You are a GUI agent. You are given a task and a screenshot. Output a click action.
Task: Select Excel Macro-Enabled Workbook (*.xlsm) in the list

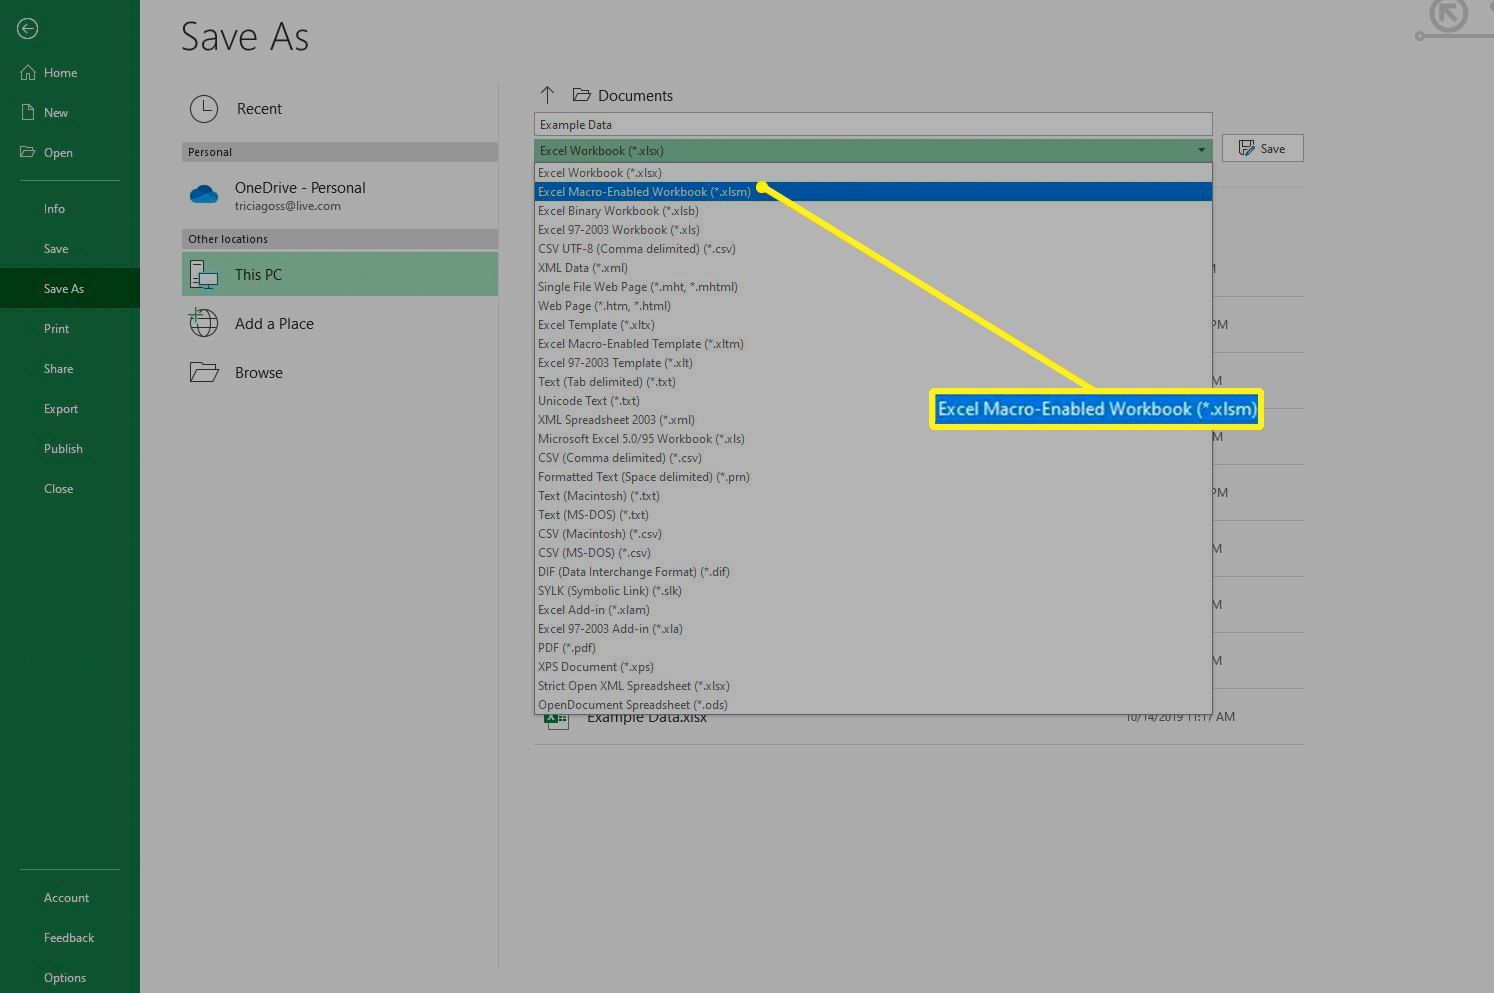pyautogui.click(x=873, y=192)
